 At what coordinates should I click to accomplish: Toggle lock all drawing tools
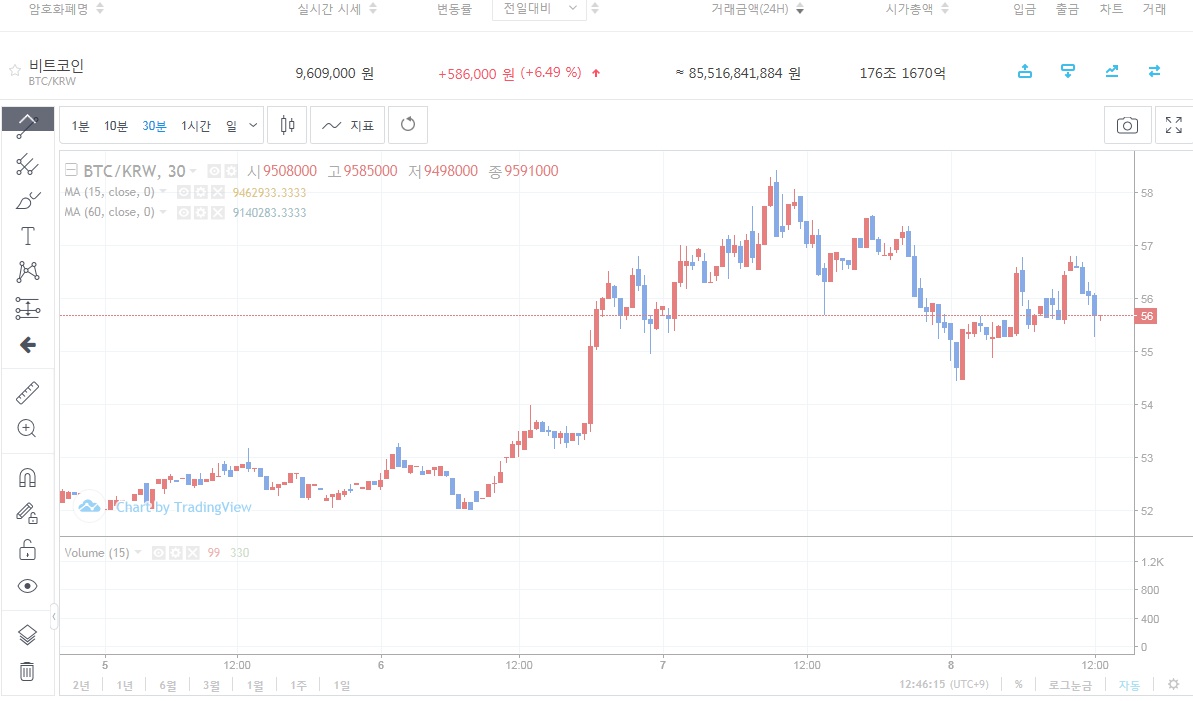tap(27, 550)
